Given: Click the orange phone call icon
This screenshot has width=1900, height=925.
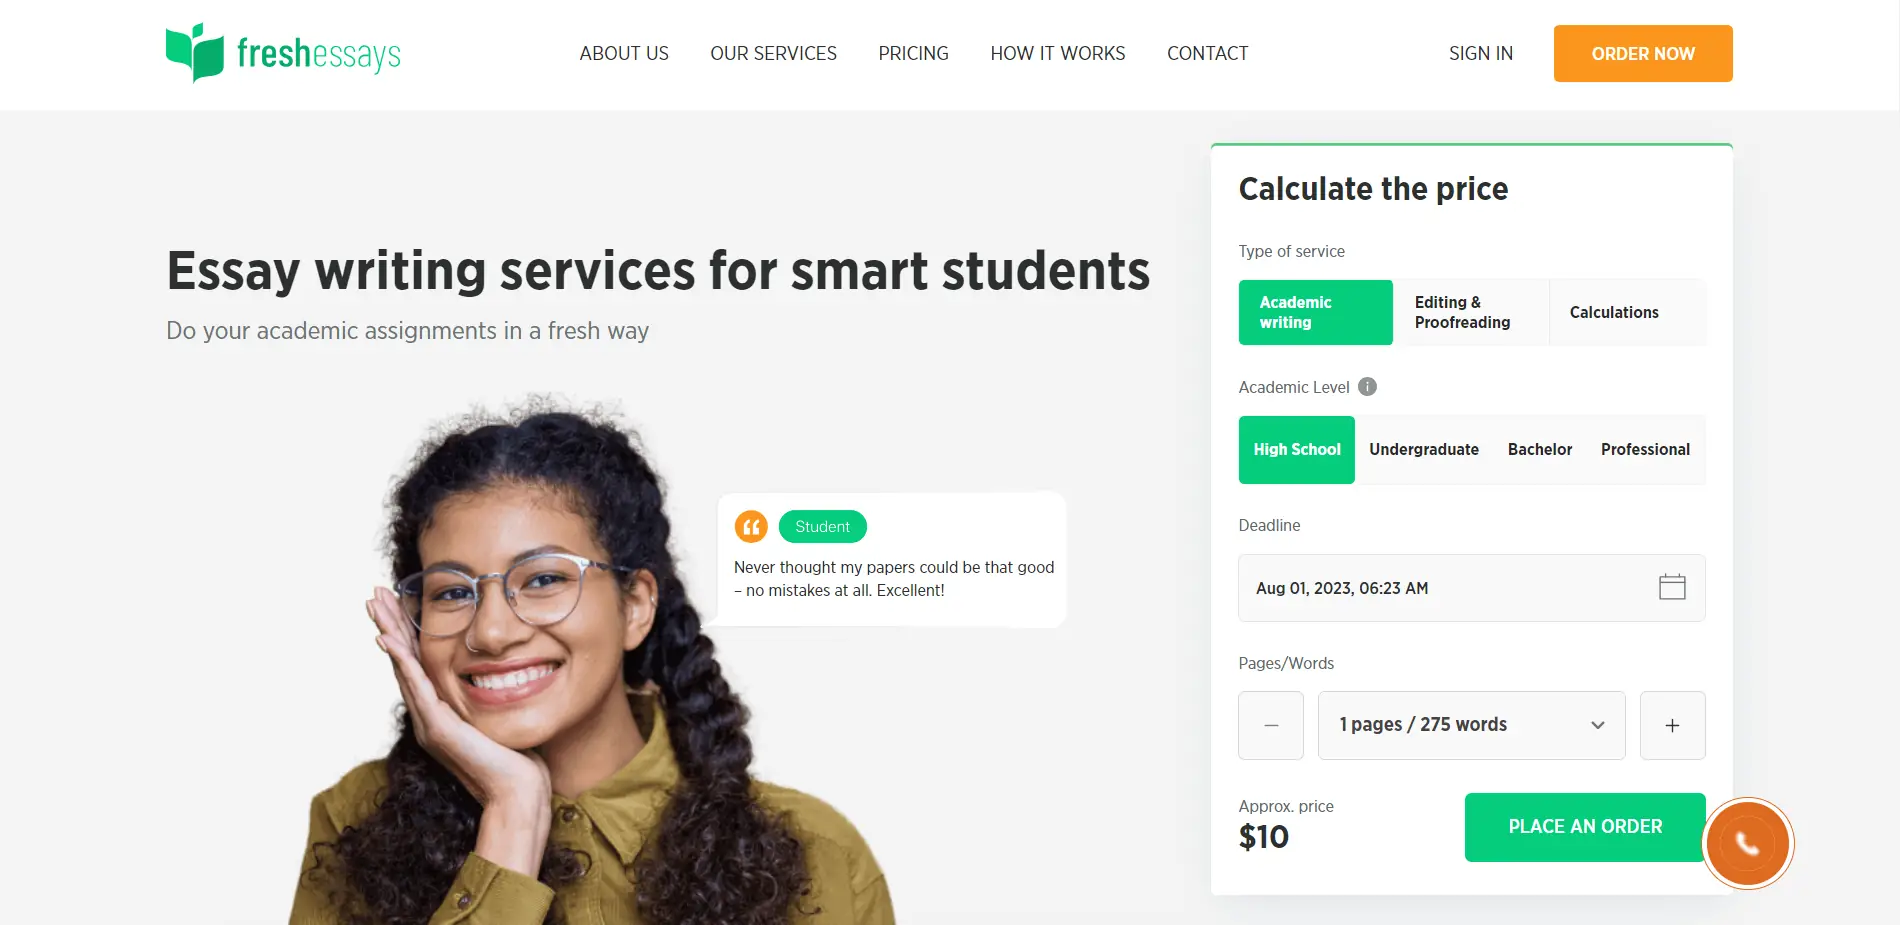Looking at the screenshot, I should 1747,843.
